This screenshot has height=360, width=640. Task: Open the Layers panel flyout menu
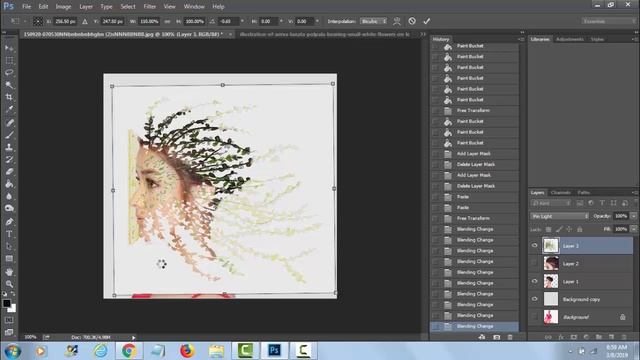pos(634,193)
